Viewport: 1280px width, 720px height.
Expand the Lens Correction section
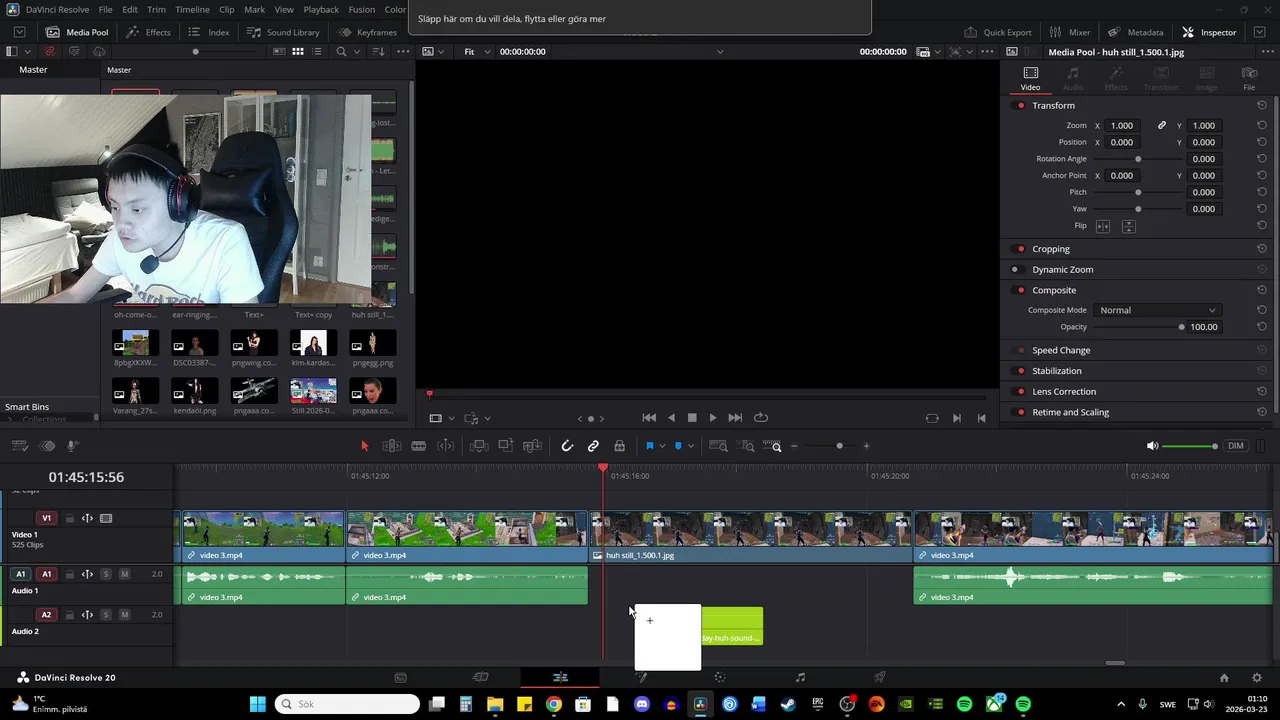click(1064, 392)
